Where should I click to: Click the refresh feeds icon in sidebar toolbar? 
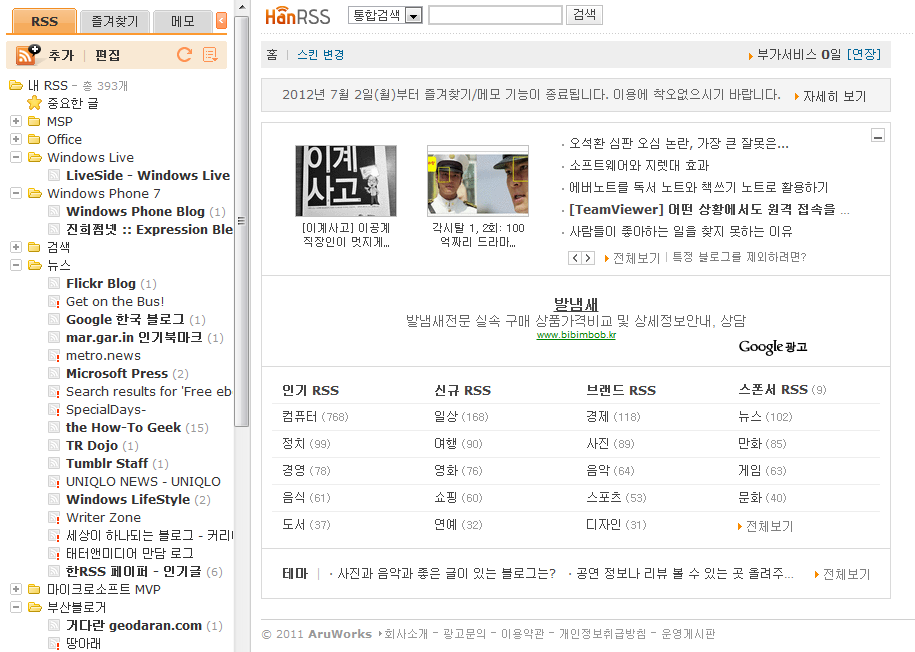(184, 55)
